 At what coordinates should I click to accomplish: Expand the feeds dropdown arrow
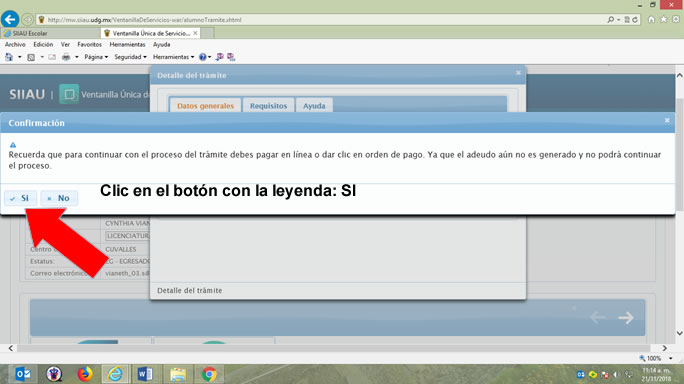coord(42,57)
